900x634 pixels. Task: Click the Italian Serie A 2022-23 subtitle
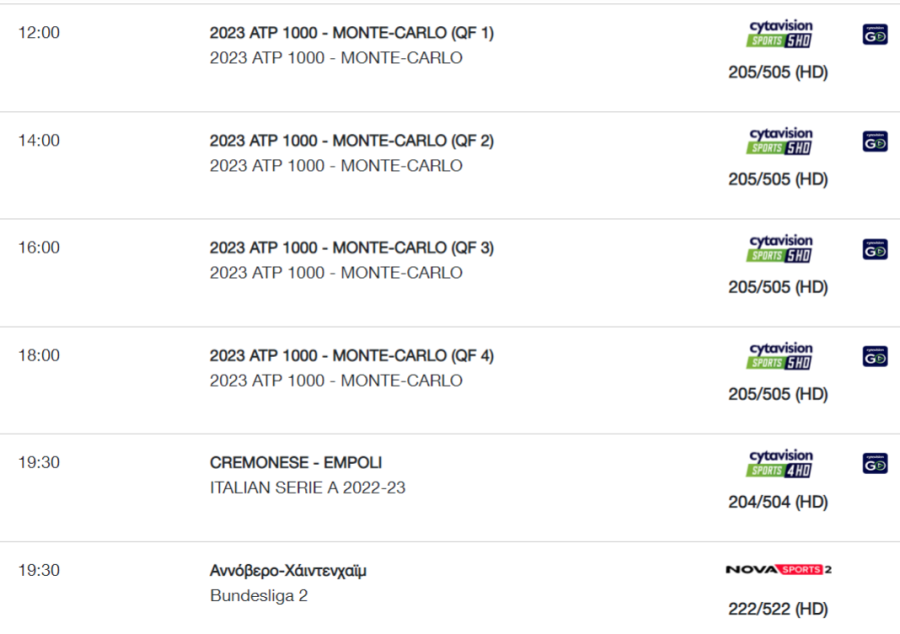coord(307,488)
